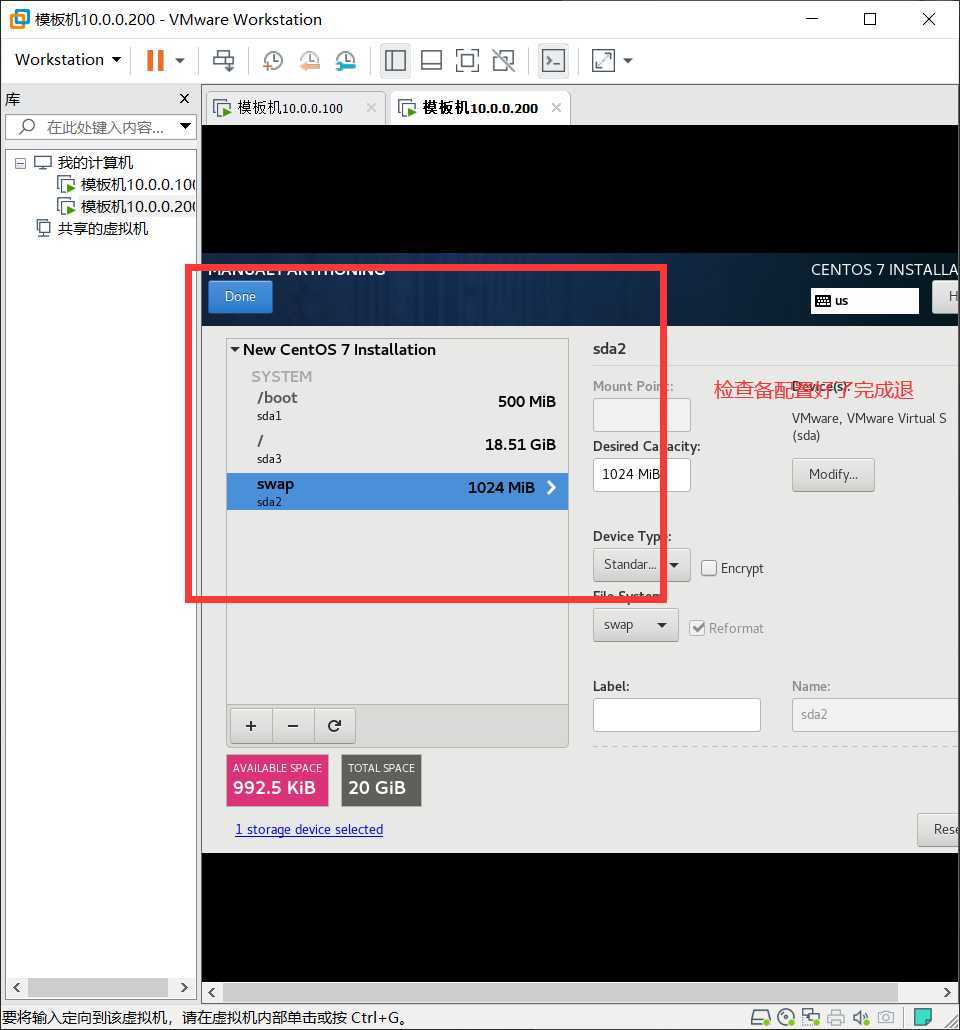Collapse New CentOS 7 Installation section

[235, 349]
